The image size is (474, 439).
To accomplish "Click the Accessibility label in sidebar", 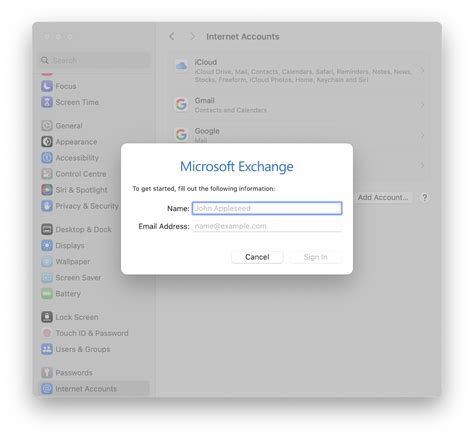I will click(77, 158).
